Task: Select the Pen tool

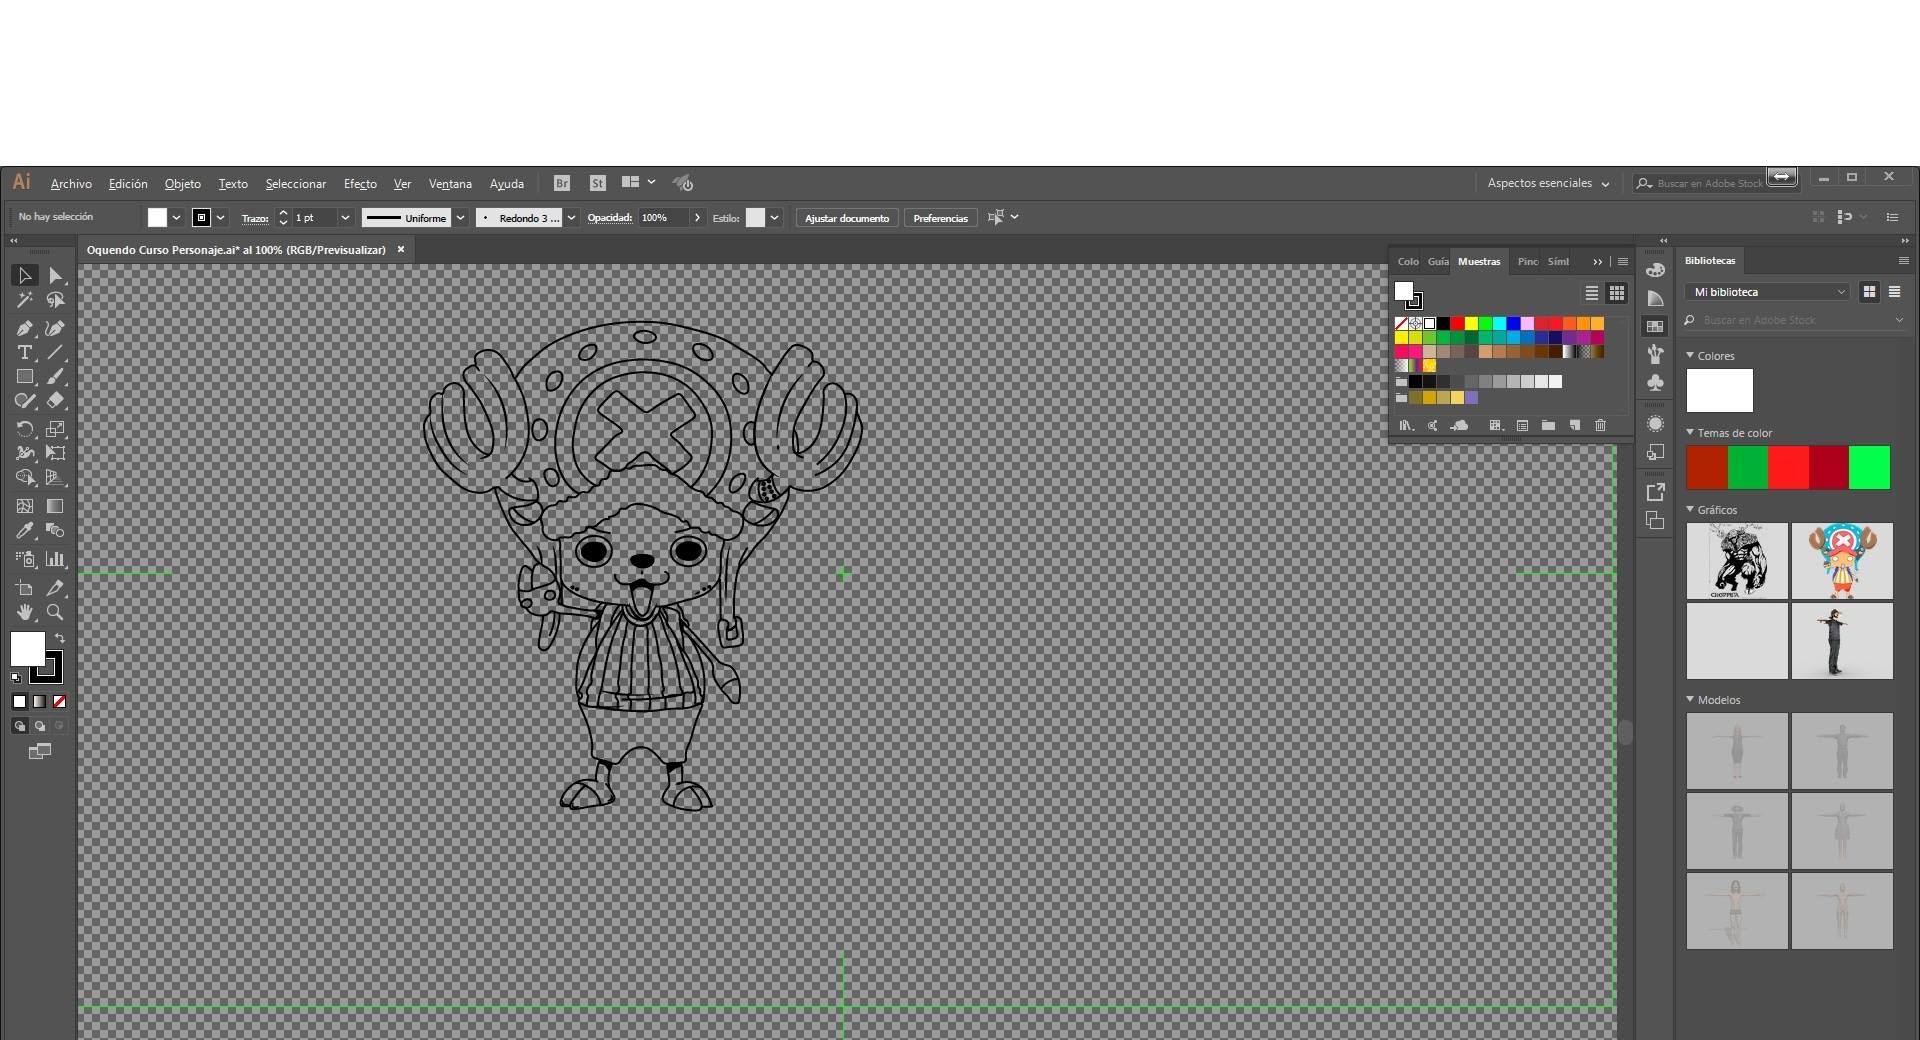Action: [25, 328]
